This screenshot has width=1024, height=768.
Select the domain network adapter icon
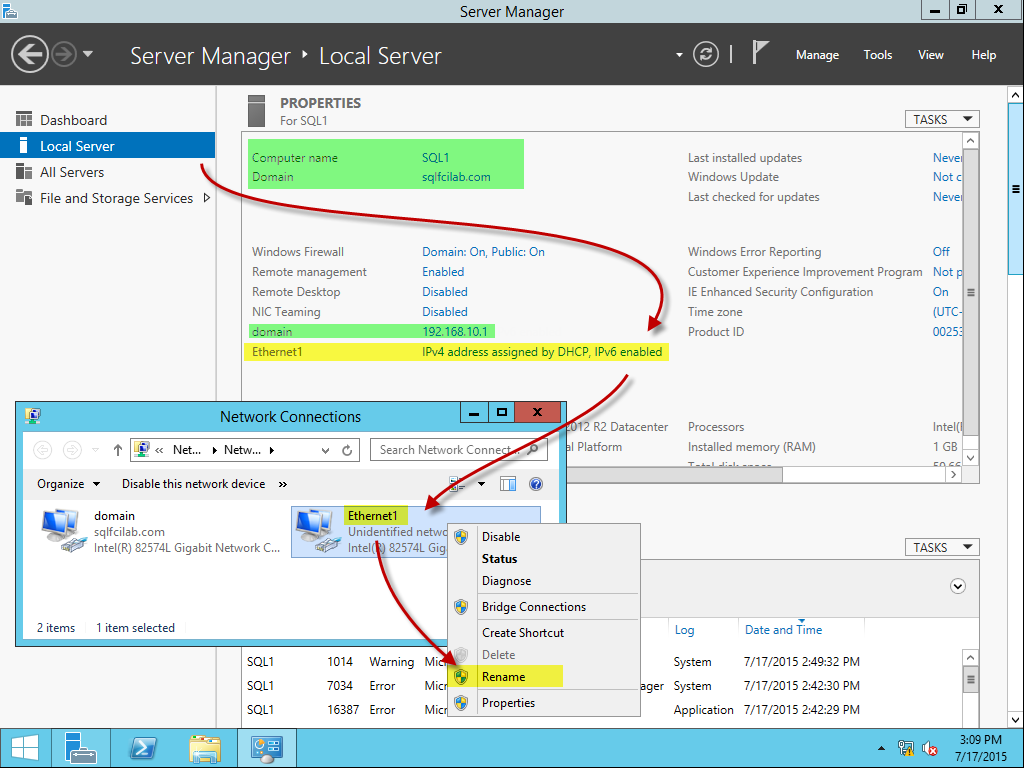click(x=63, y=531)
